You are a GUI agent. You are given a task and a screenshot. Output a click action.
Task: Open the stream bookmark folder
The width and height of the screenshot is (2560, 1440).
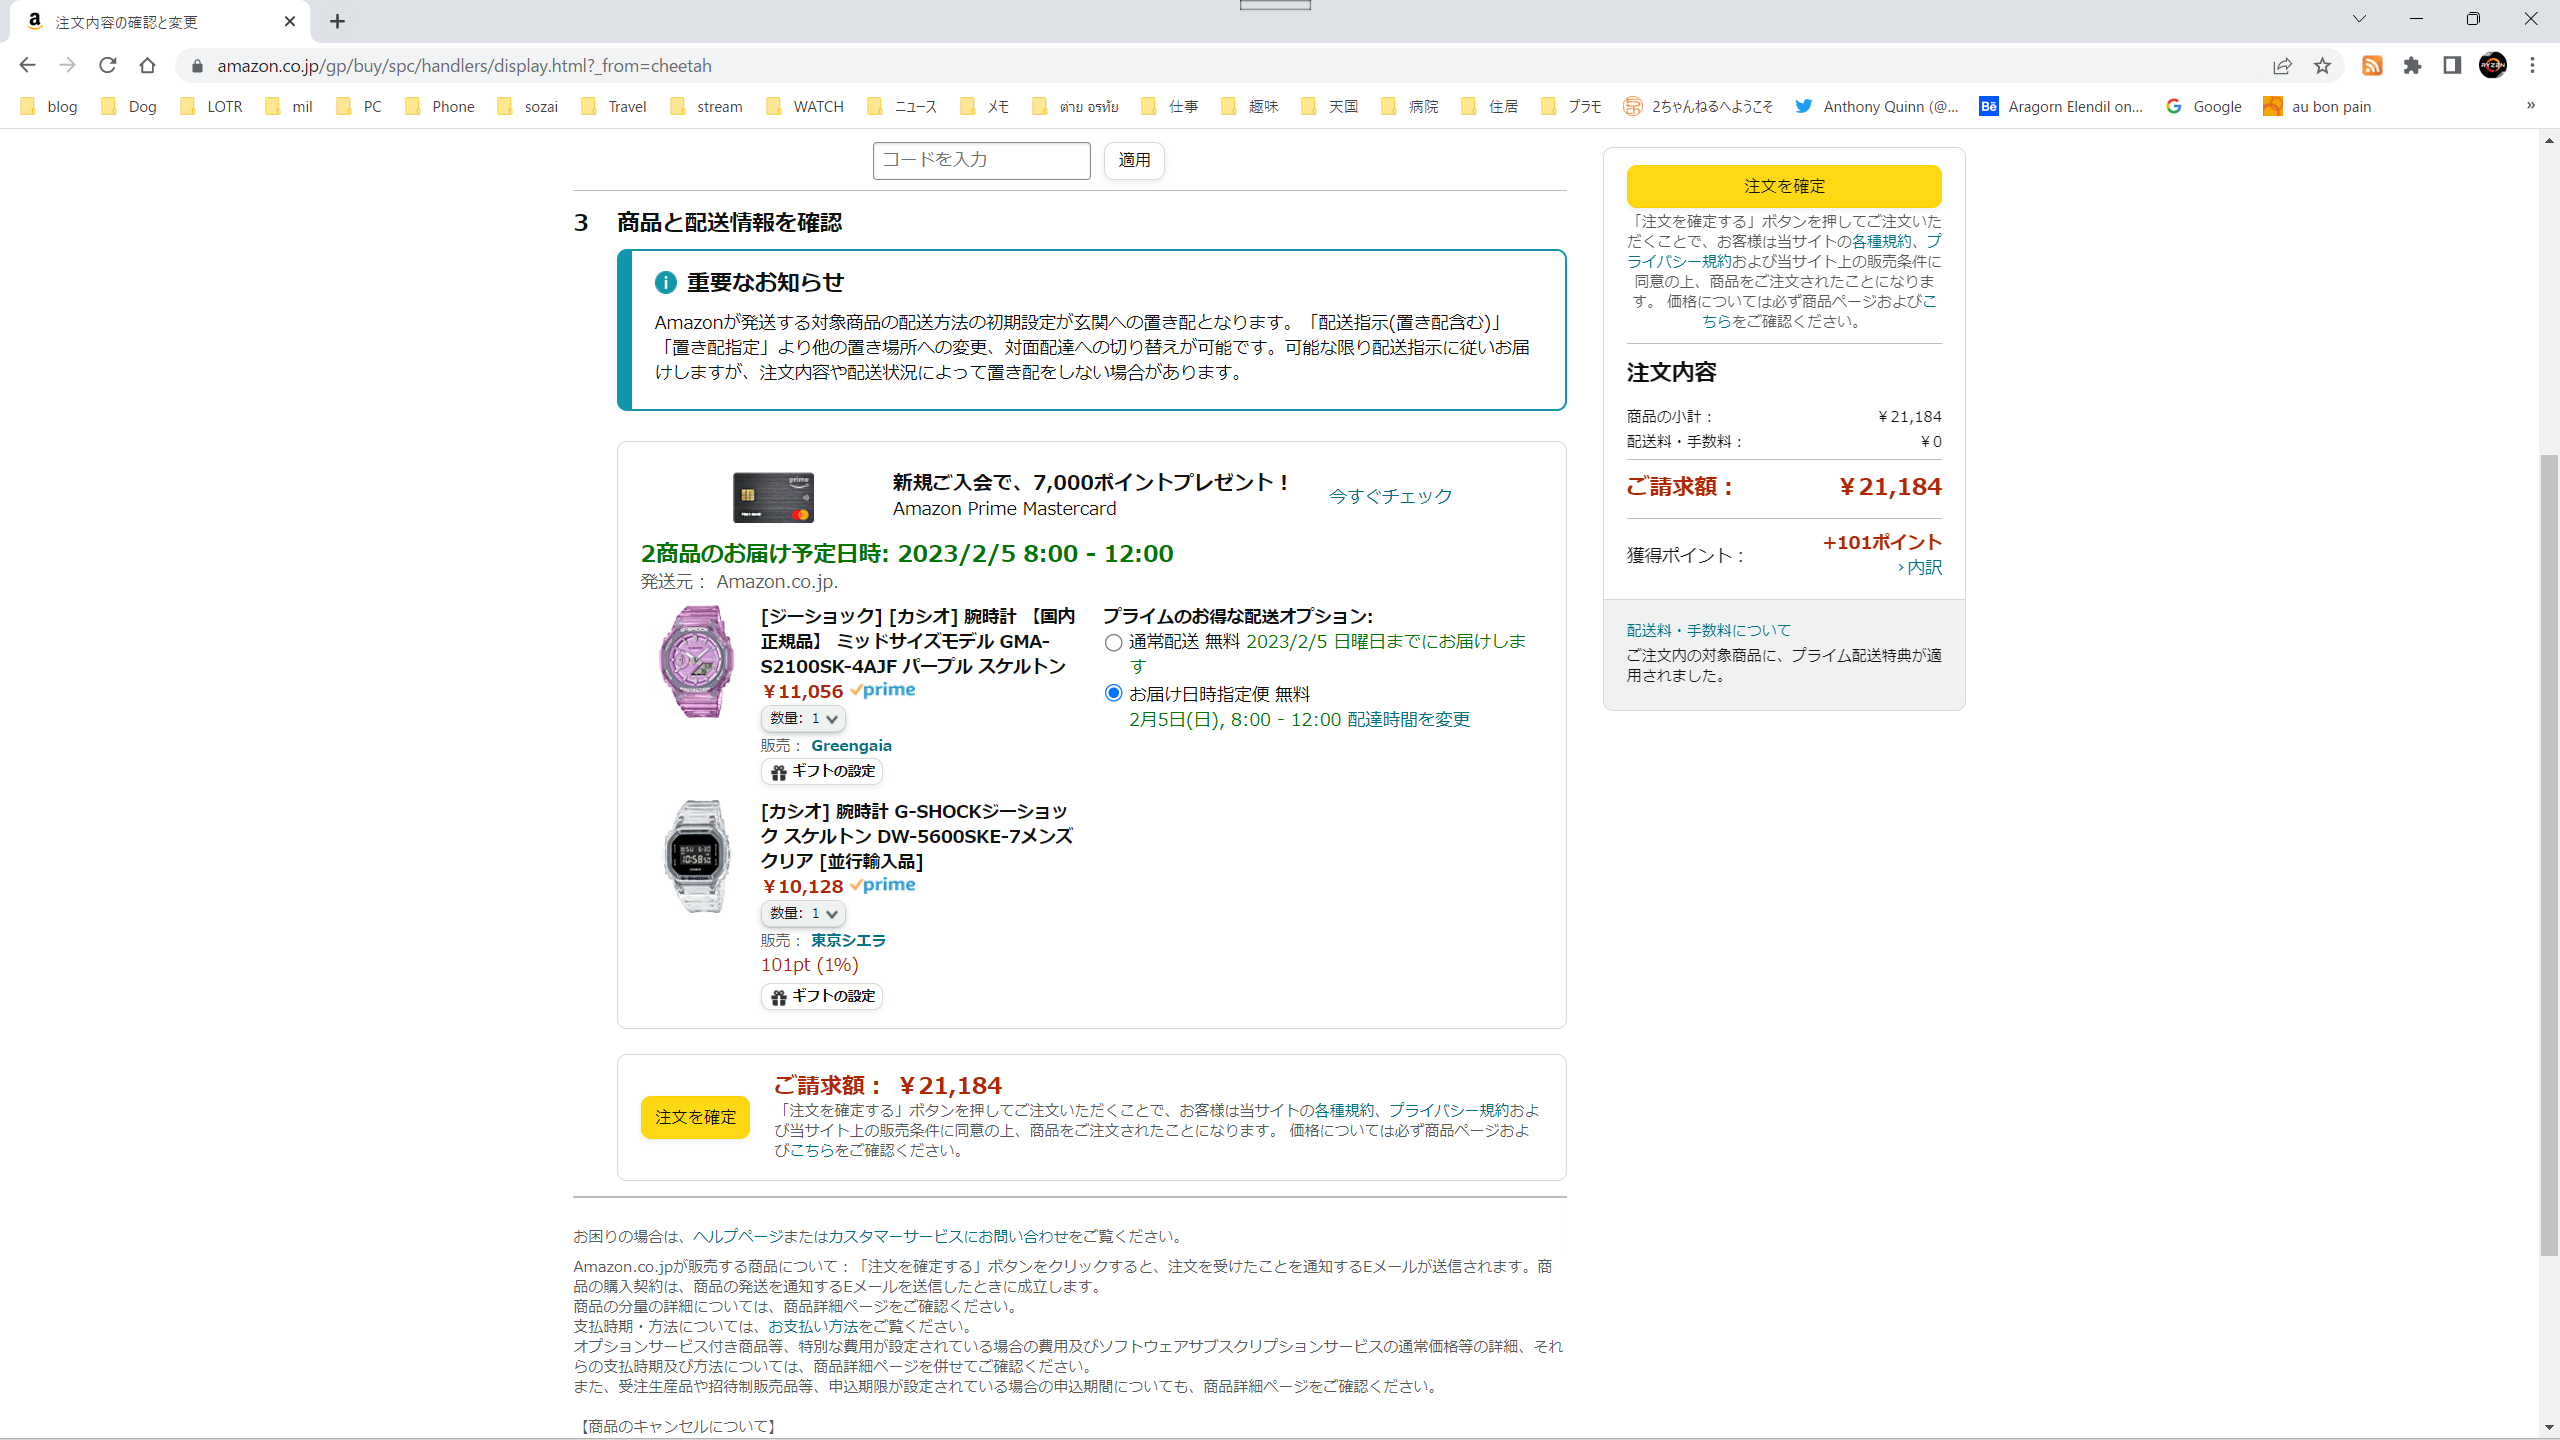pyautogui.click(x=707, y=106)
